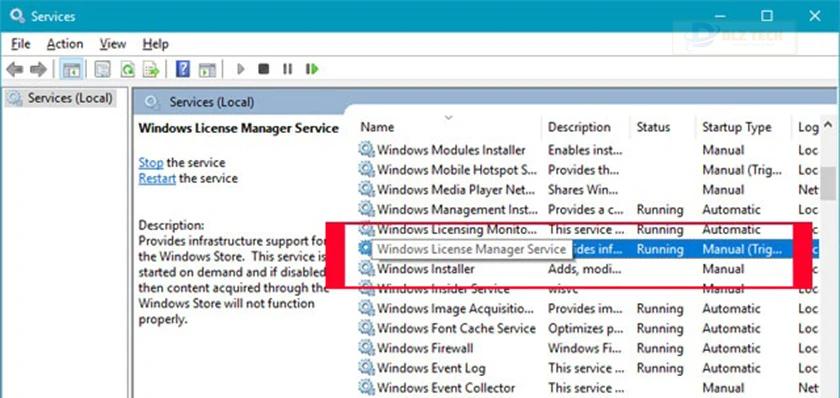The height and width of the screenshot is (398, 840).
Task: Click the Refresh toolbar icon
Action: coord(128,69)
